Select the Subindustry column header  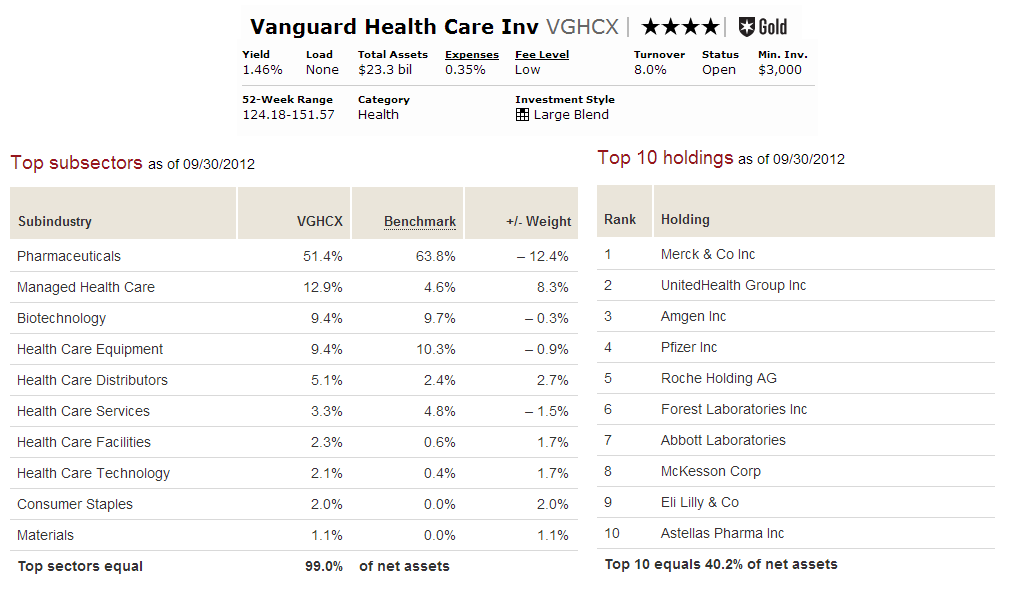[54, 222]
